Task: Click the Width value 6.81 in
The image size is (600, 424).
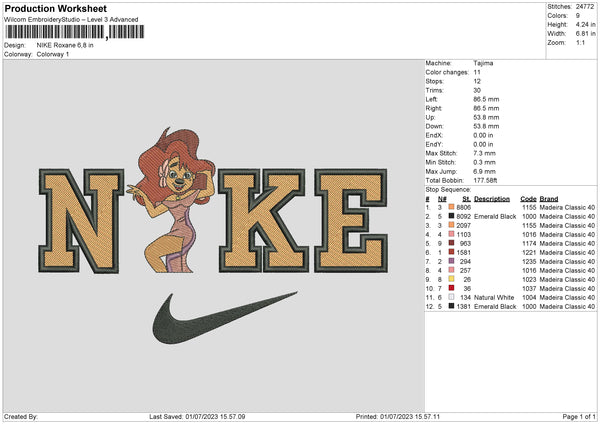Action: click(585, 34)
